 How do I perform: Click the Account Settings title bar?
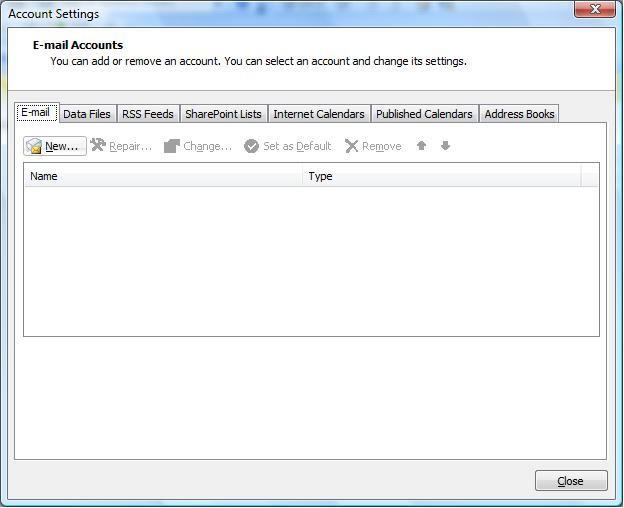pyautogui.click(x=300, y=14)
